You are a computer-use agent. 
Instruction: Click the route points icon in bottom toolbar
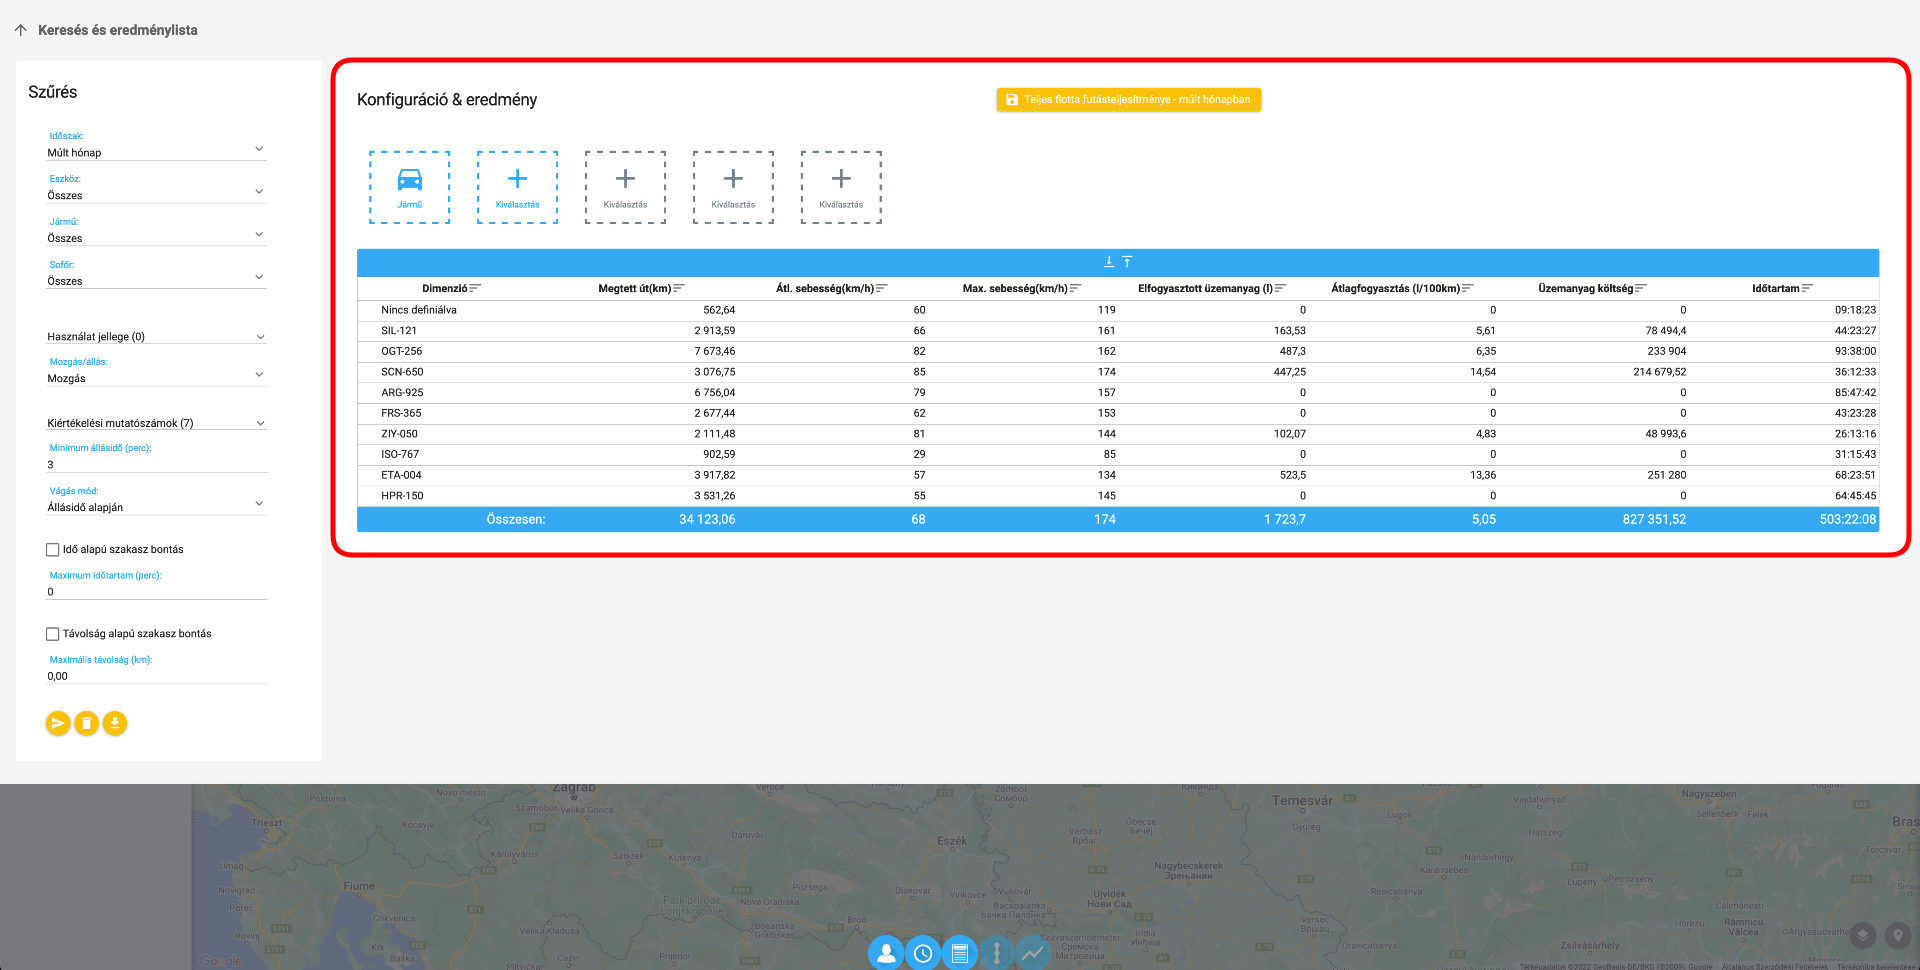tap(996, 953)
